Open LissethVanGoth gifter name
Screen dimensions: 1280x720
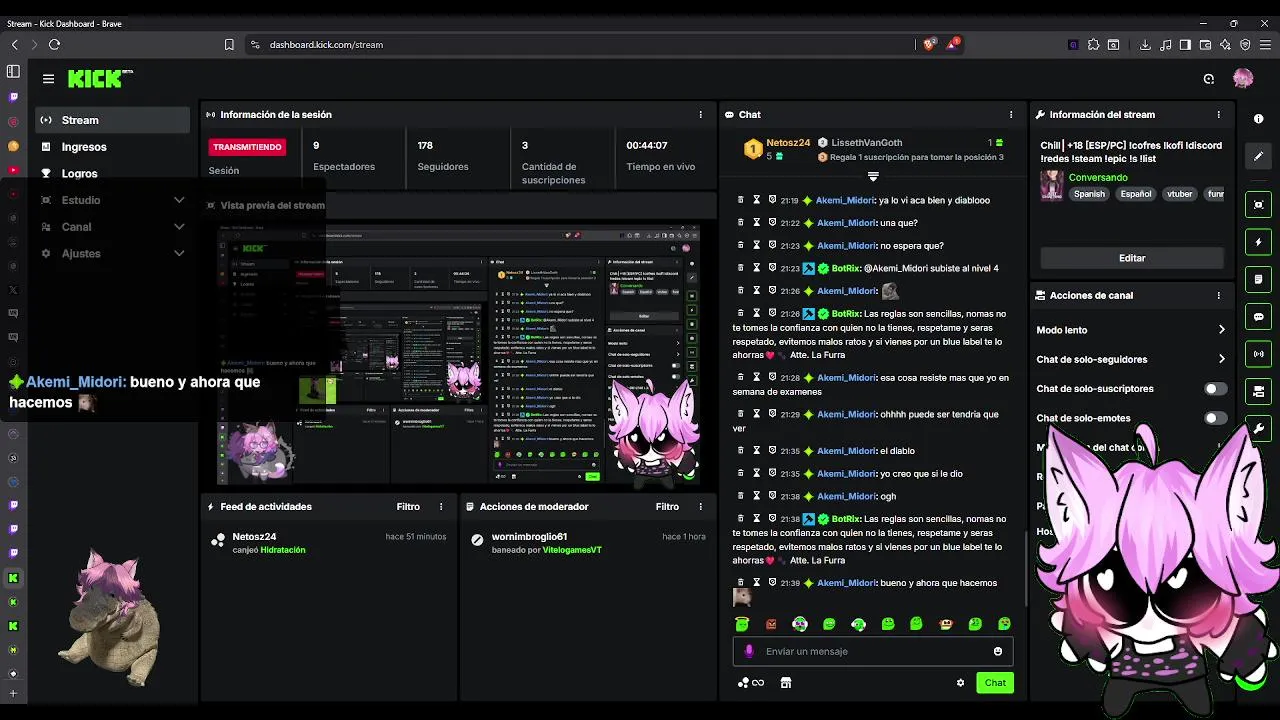click(867, 143)
